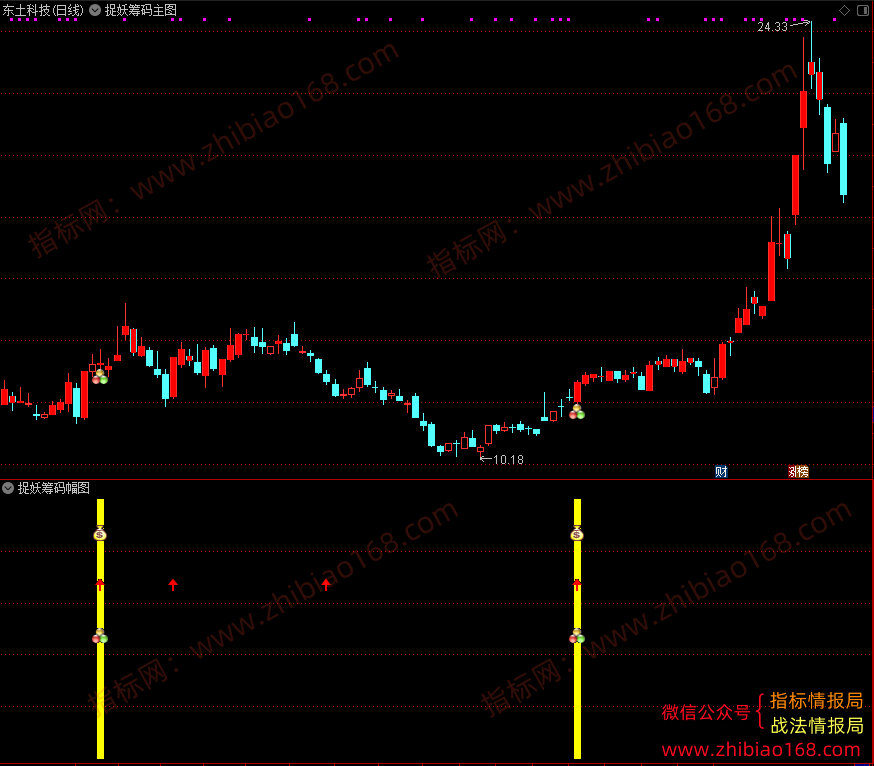Click the 捉妖筹码主图 indicator label
Image resolution: width=874 pixels, height=766 pixels.
[140, 10]
